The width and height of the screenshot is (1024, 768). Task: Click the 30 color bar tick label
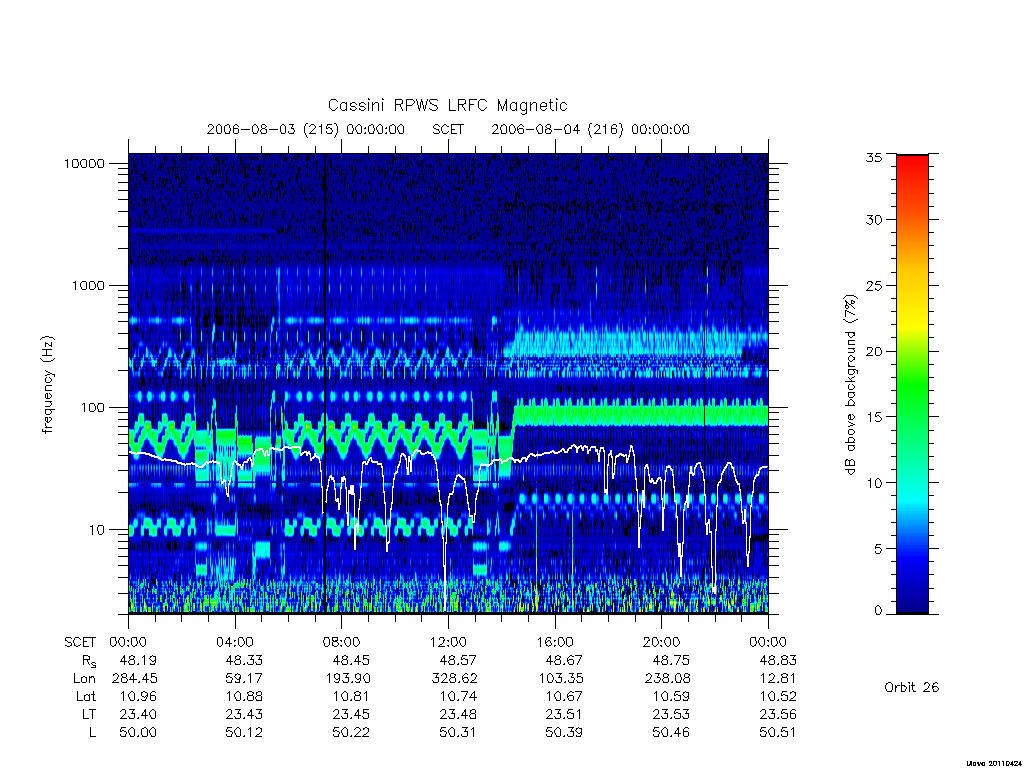tap(874, 219)
